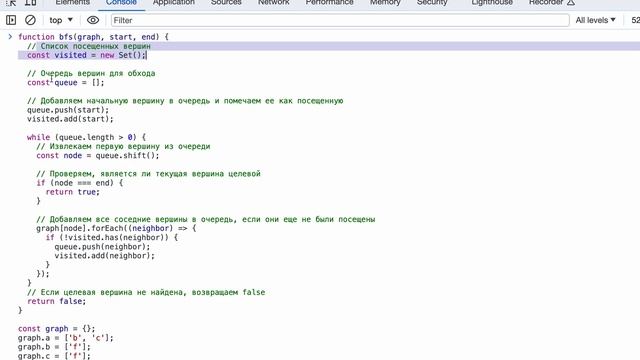Activate the inspect element picker icon

11,2
